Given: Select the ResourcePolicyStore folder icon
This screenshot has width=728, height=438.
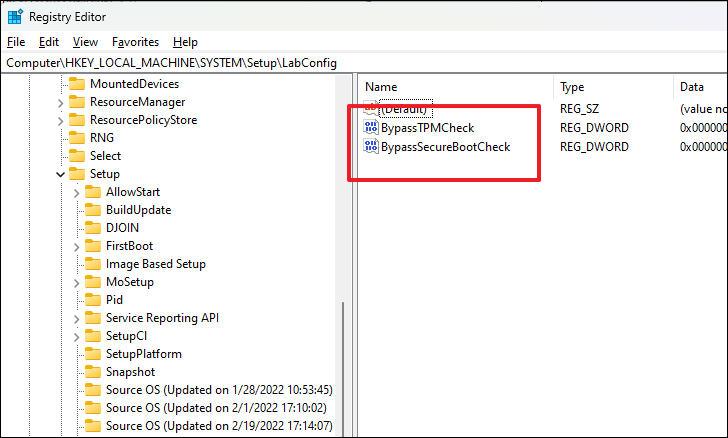Looking at the screenshot, I should pos(77,120).
